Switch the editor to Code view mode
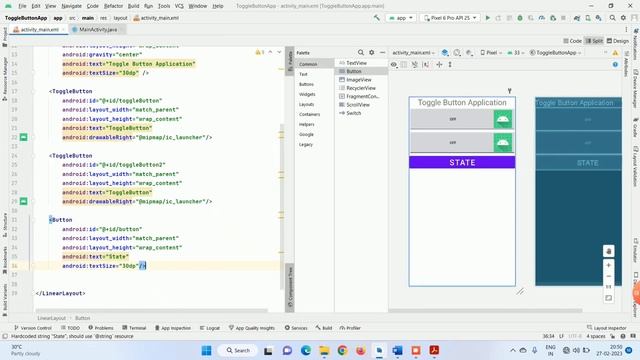 (572, 41)
